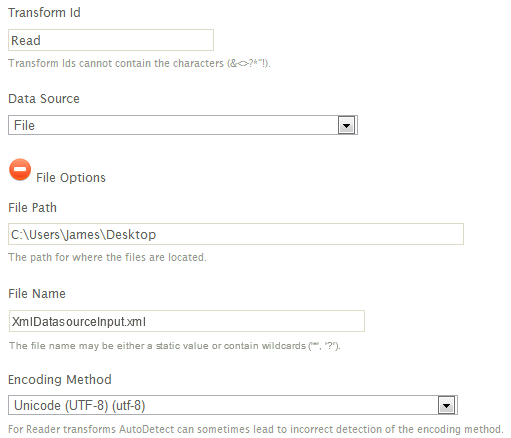Screen dimensions: 511x438
Task: Click the word Read in Transform Id
Action: tap(26, 41)
